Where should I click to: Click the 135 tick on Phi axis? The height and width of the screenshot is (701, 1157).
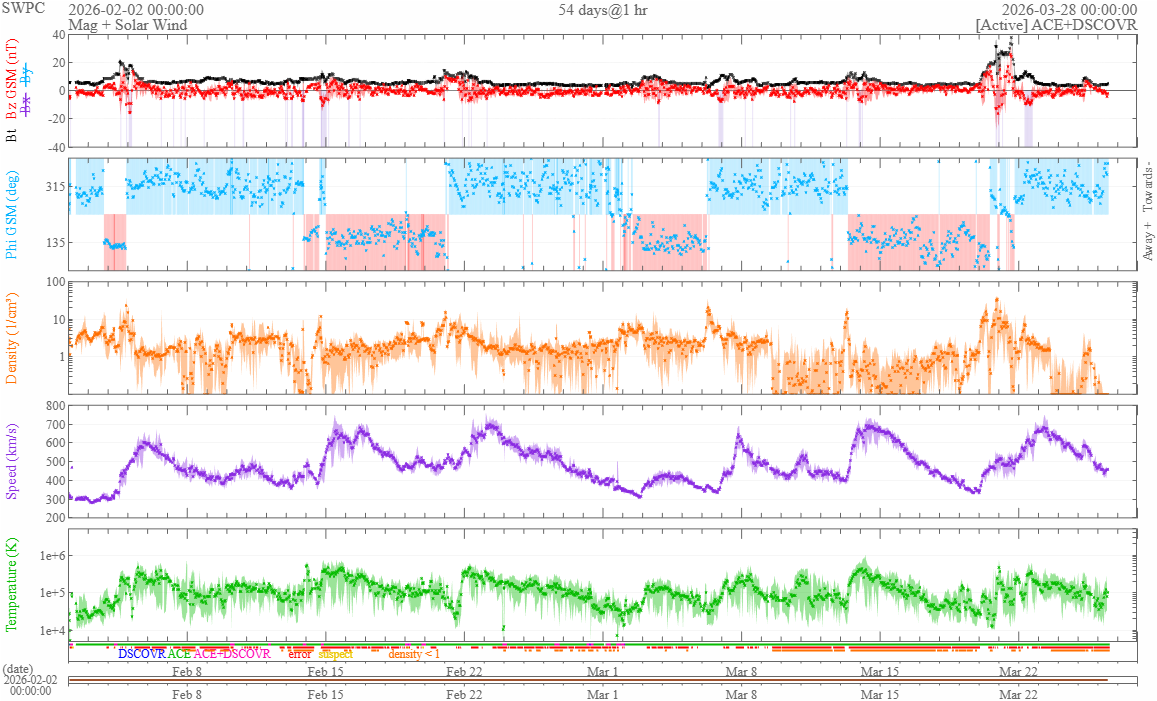(x=55, y=242)
